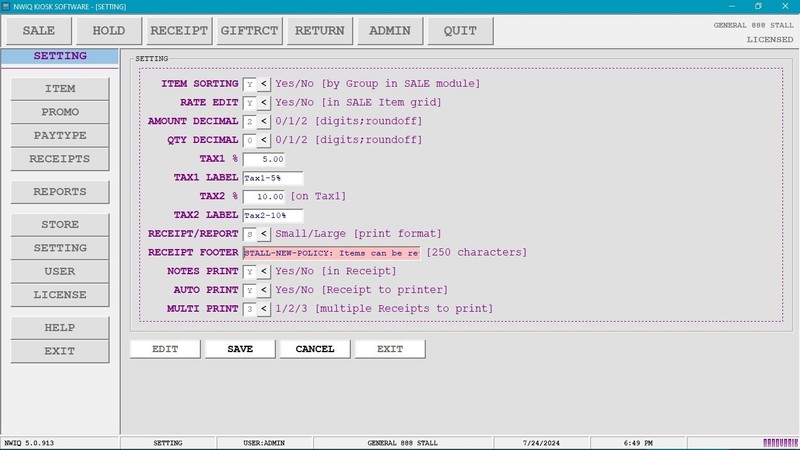Click the NOTES PRINT value box
The width and height of the screenshot is (800, 450).
coord(249,271)
